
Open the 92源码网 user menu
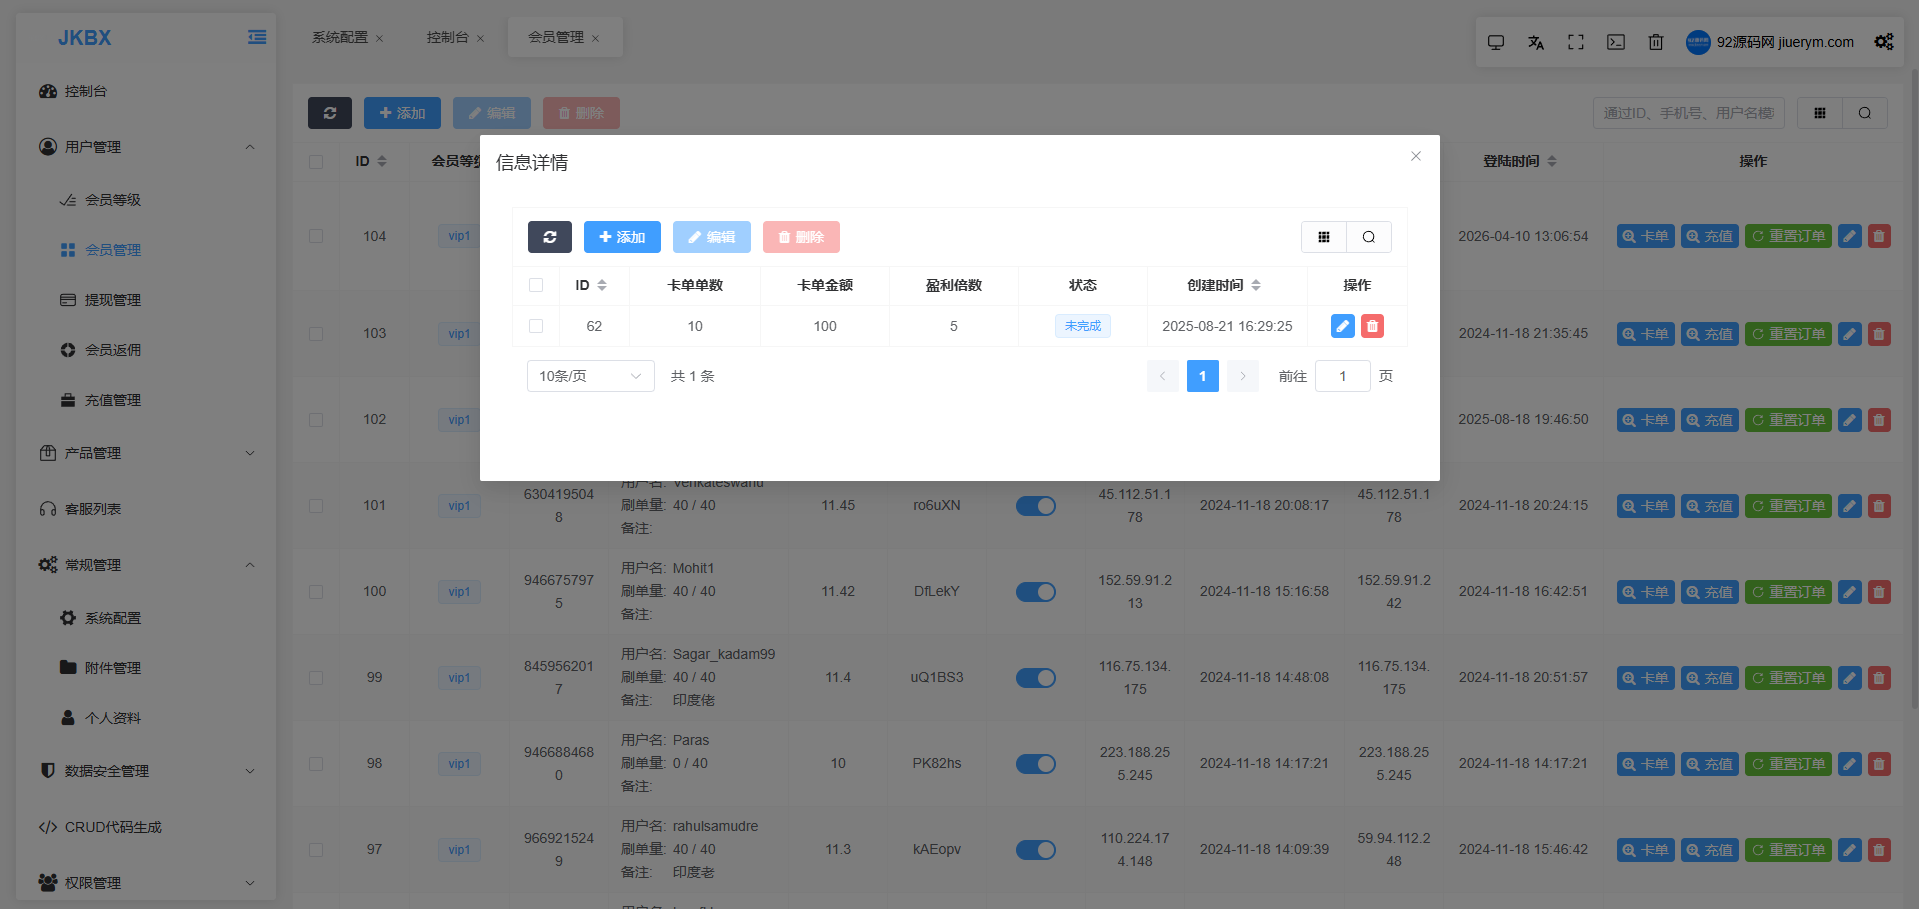(1770, 42)
